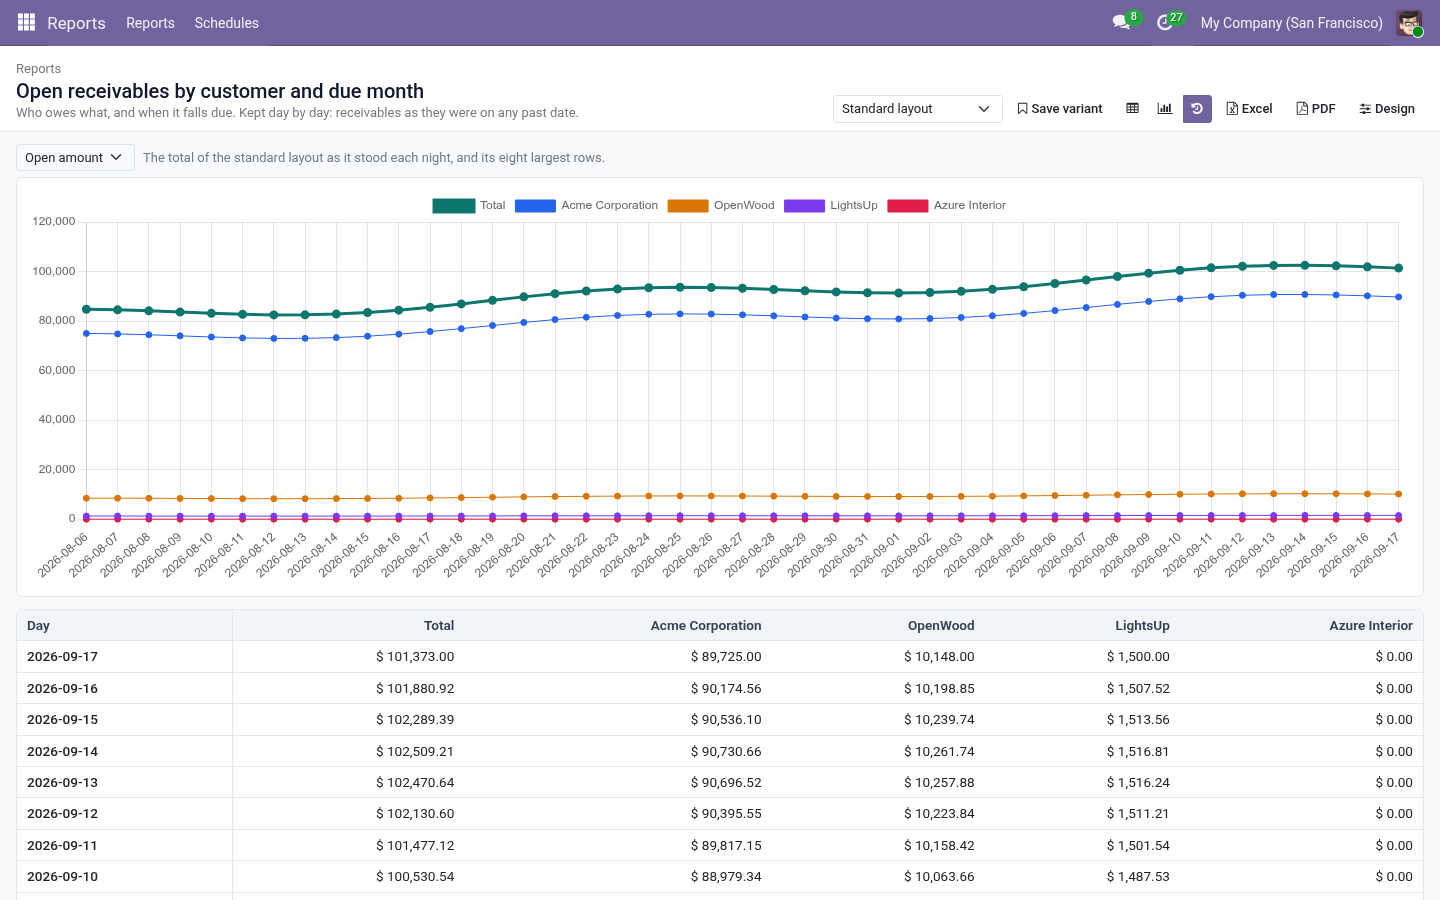This screenshot has height=900, width=1440.
Task: Expand the Standard layout dropdown
Action: [917, 108]
